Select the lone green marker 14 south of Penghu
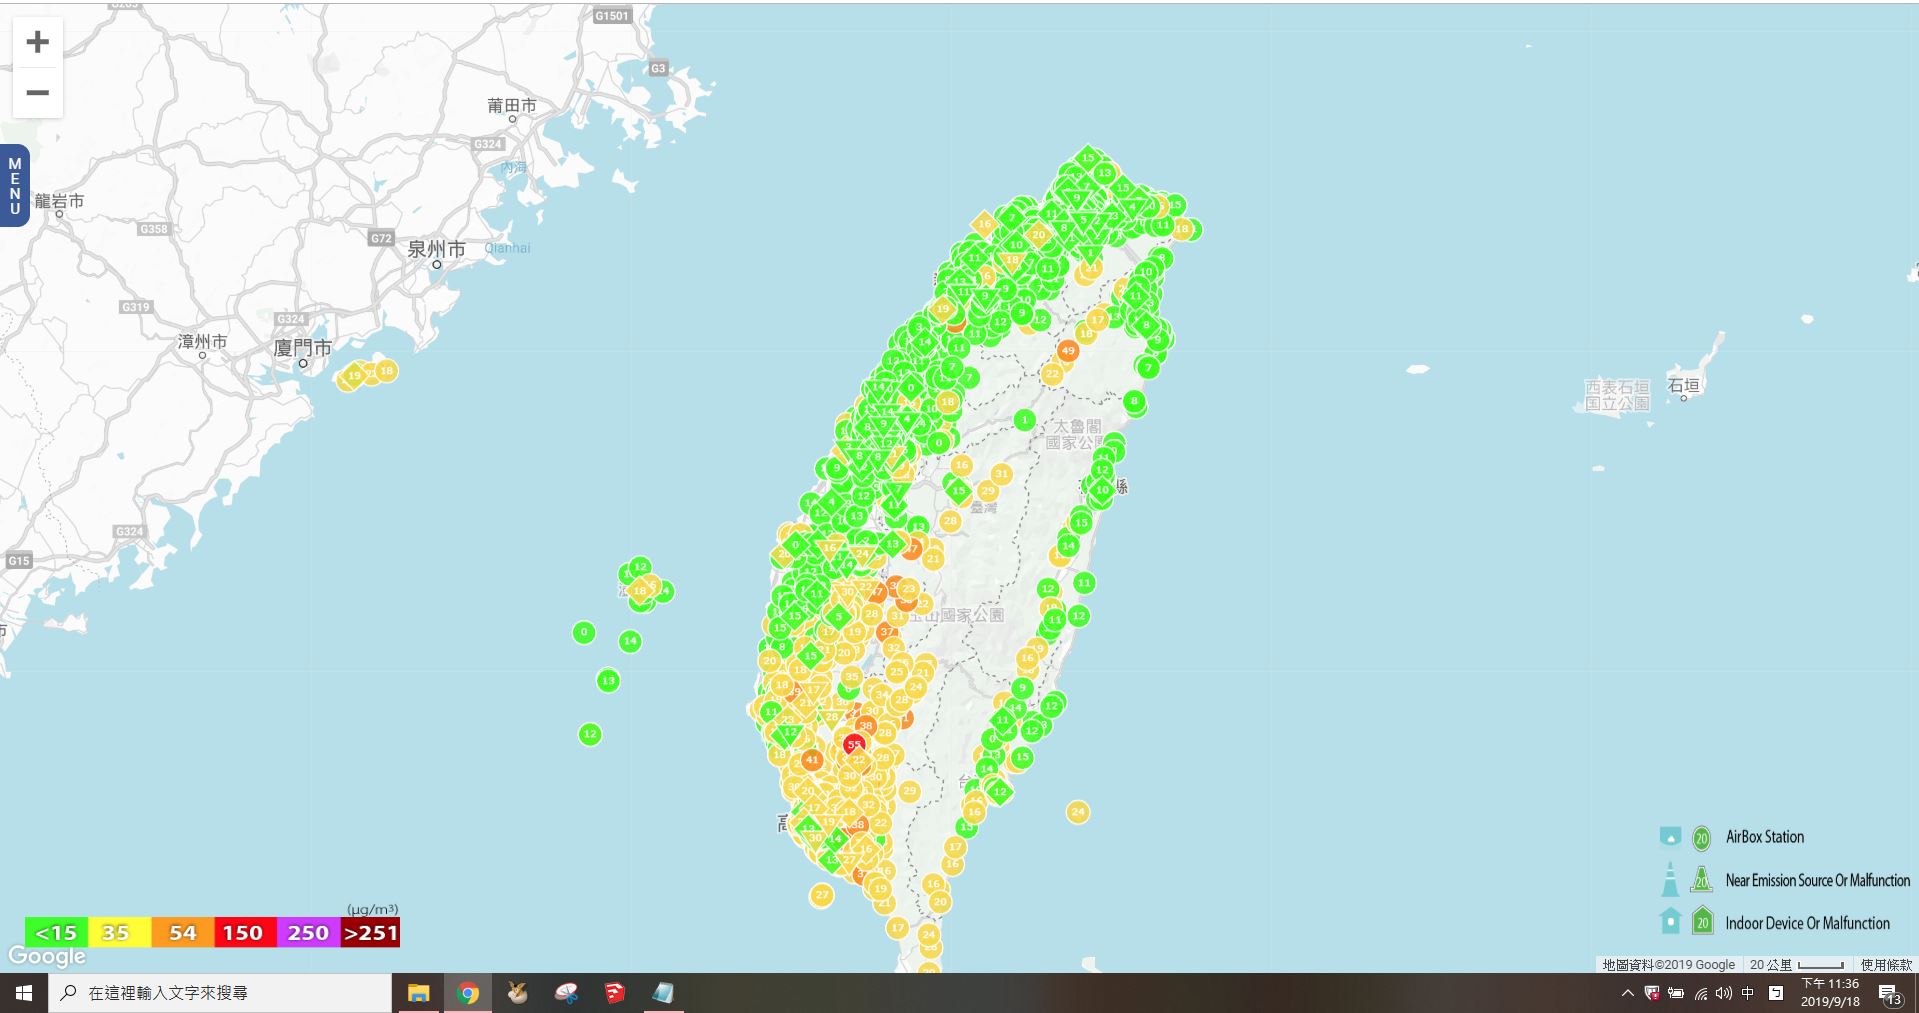1919x1013 pixels. pyautogui.click(x=630, y=641)
